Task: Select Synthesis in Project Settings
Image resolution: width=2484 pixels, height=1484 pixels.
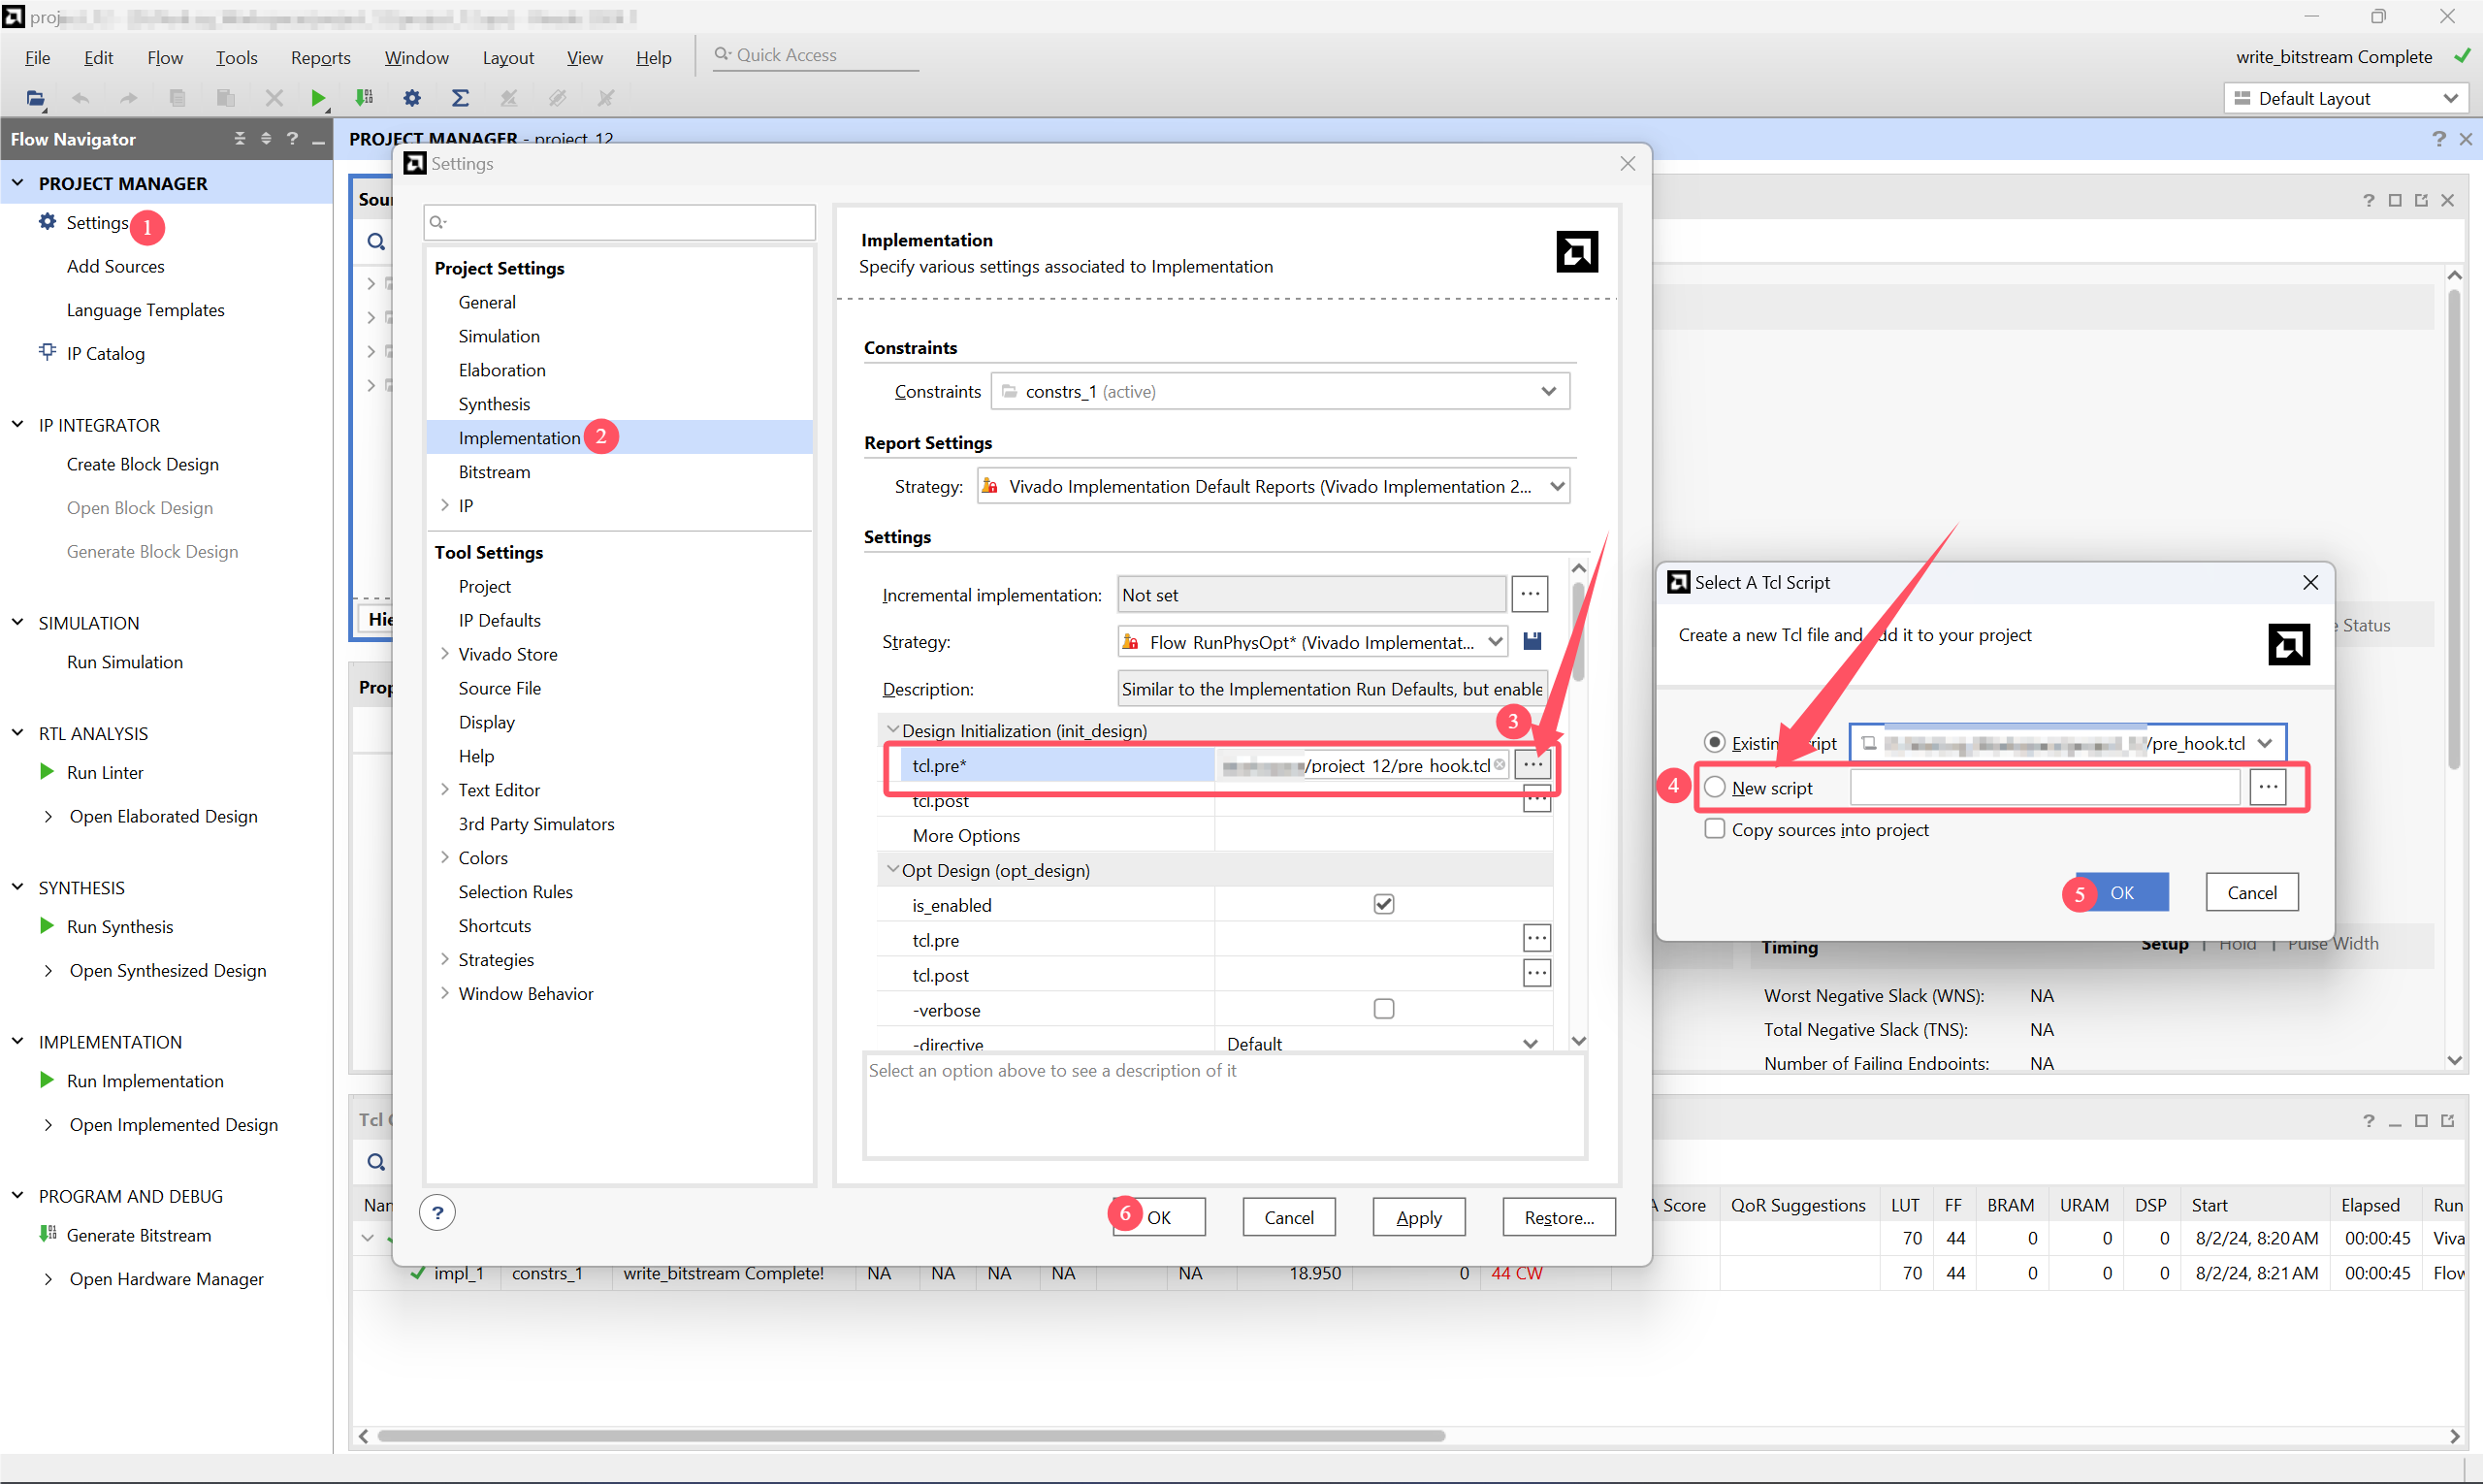Action: point(494,404)
